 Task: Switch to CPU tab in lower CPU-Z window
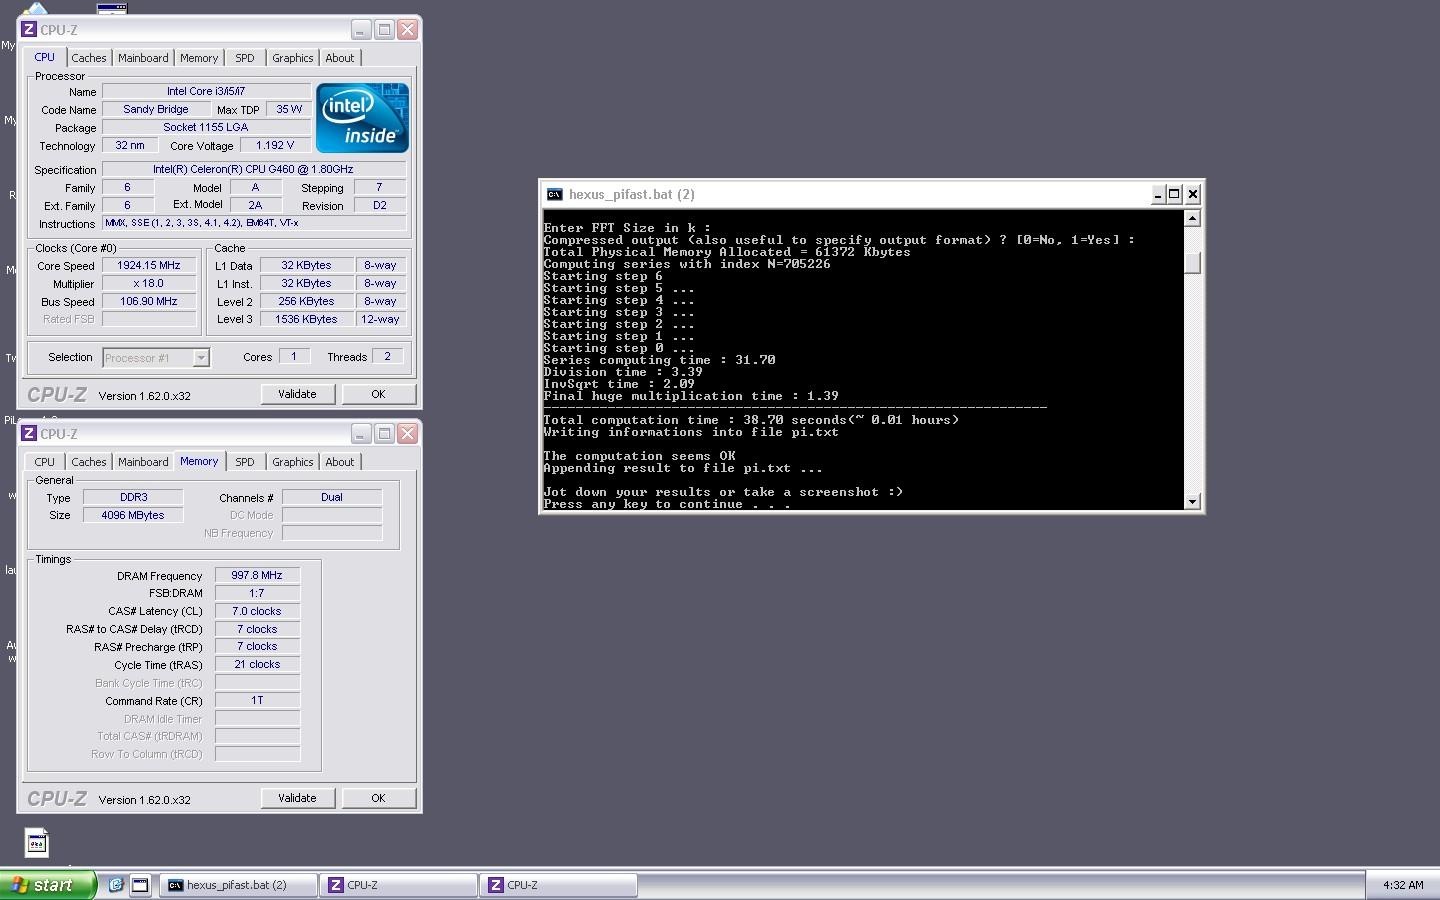[x=45, y=462]
